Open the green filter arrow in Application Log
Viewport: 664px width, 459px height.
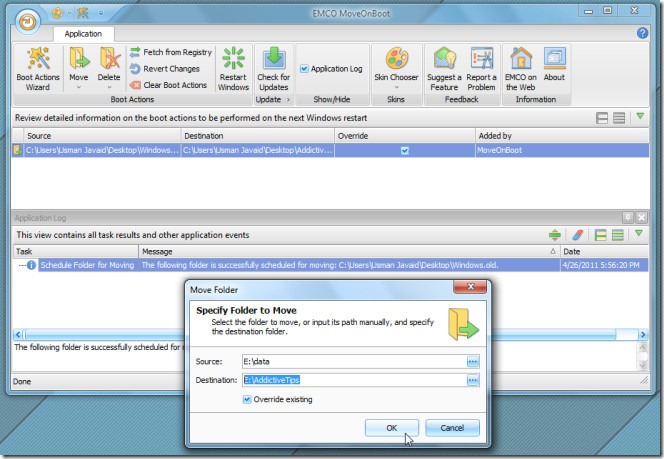(639, 233)
